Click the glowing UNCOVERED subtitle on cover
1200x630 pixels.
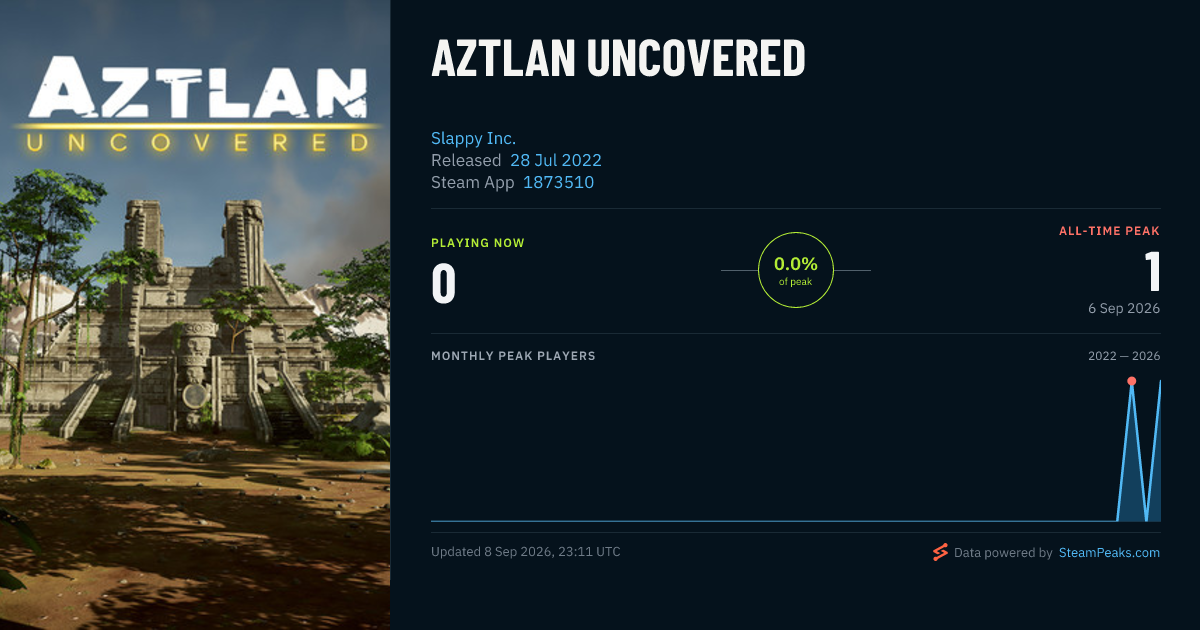pyautogui.click(x=197, y=142)
